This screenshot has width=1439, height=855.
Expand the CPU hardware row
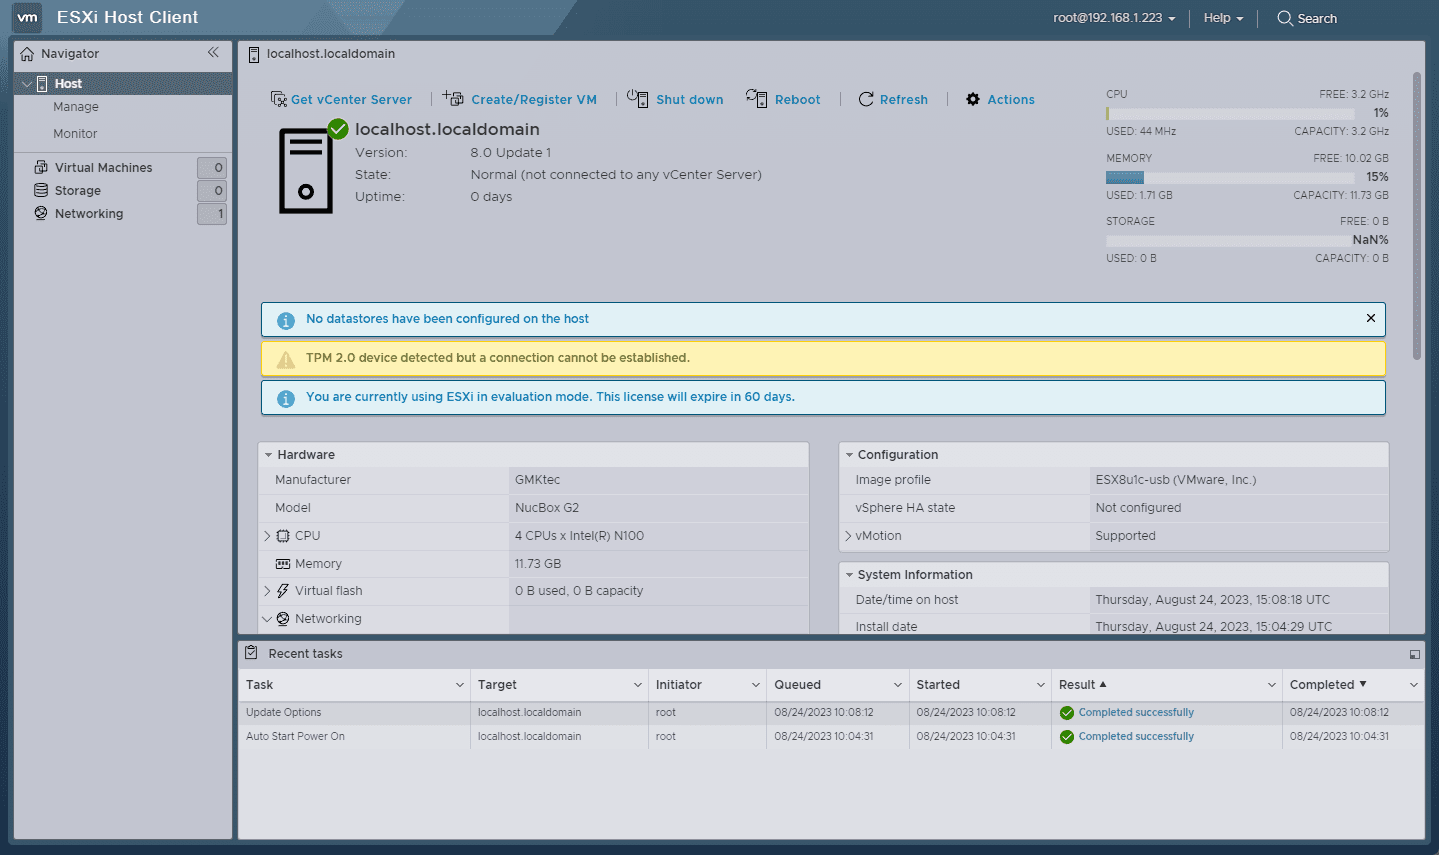click(267, 536)
